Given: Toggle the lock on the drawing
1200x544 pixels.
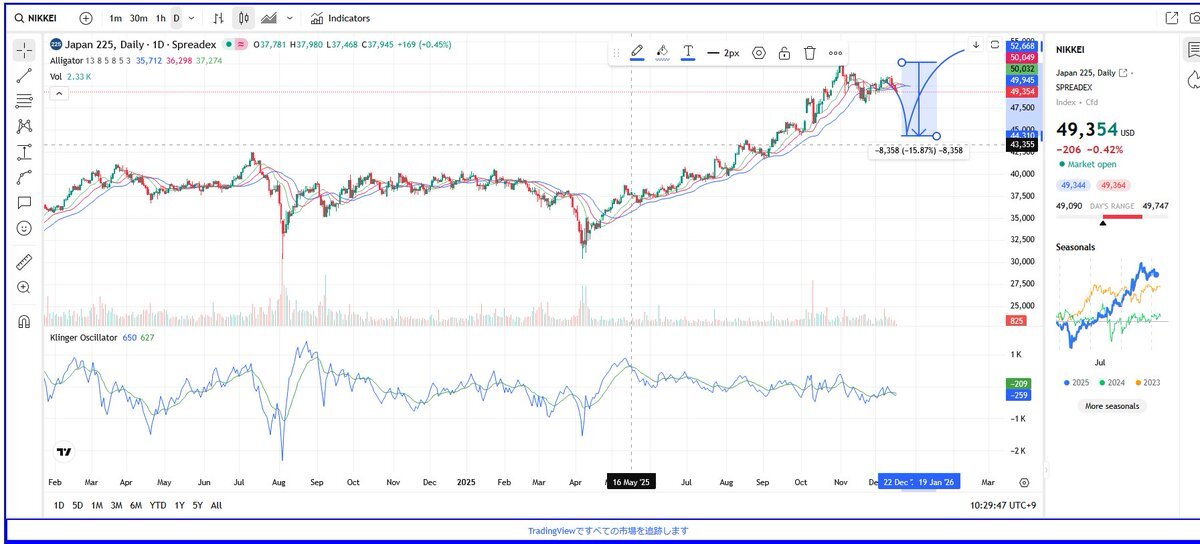Looking at the screenshot, I should coord(784,53).
